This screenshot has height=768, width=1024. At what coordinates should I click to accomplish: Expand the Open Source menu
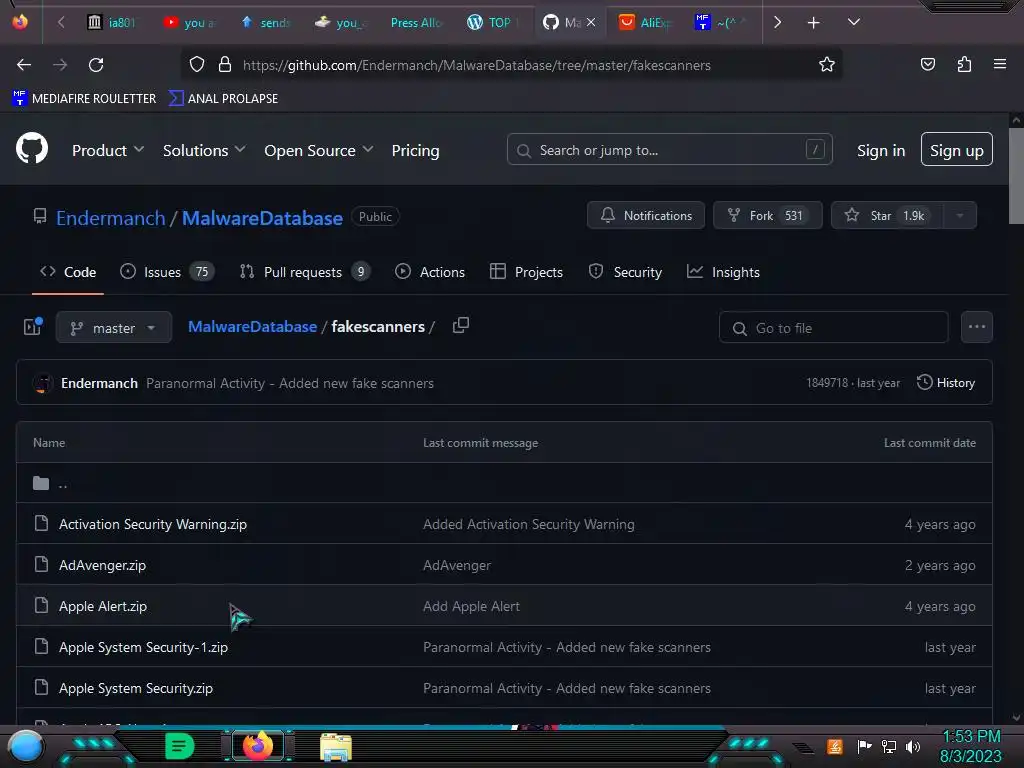(x=319, y=150)
